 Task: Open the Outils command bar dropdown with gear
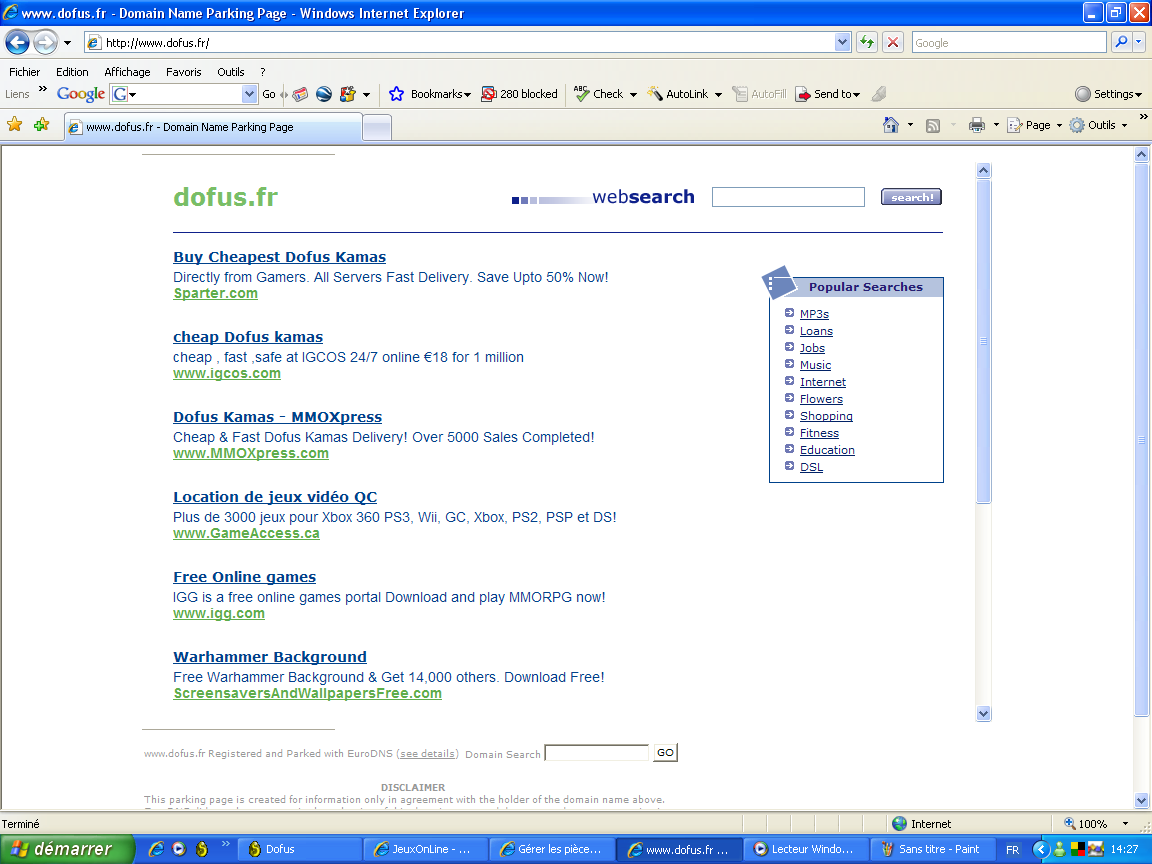(1098, 125)
